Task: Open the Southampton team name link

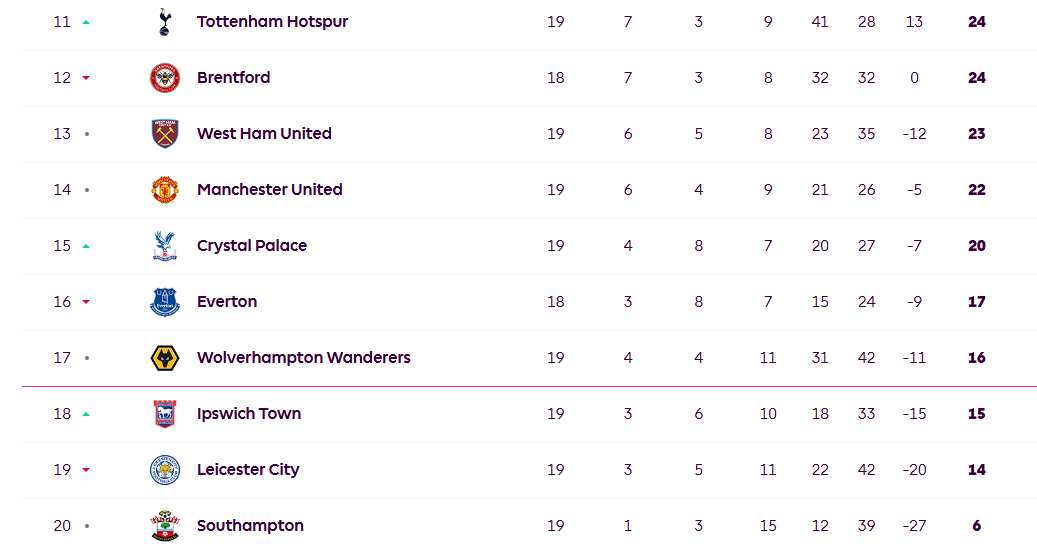Action: (x=250, y=526)
